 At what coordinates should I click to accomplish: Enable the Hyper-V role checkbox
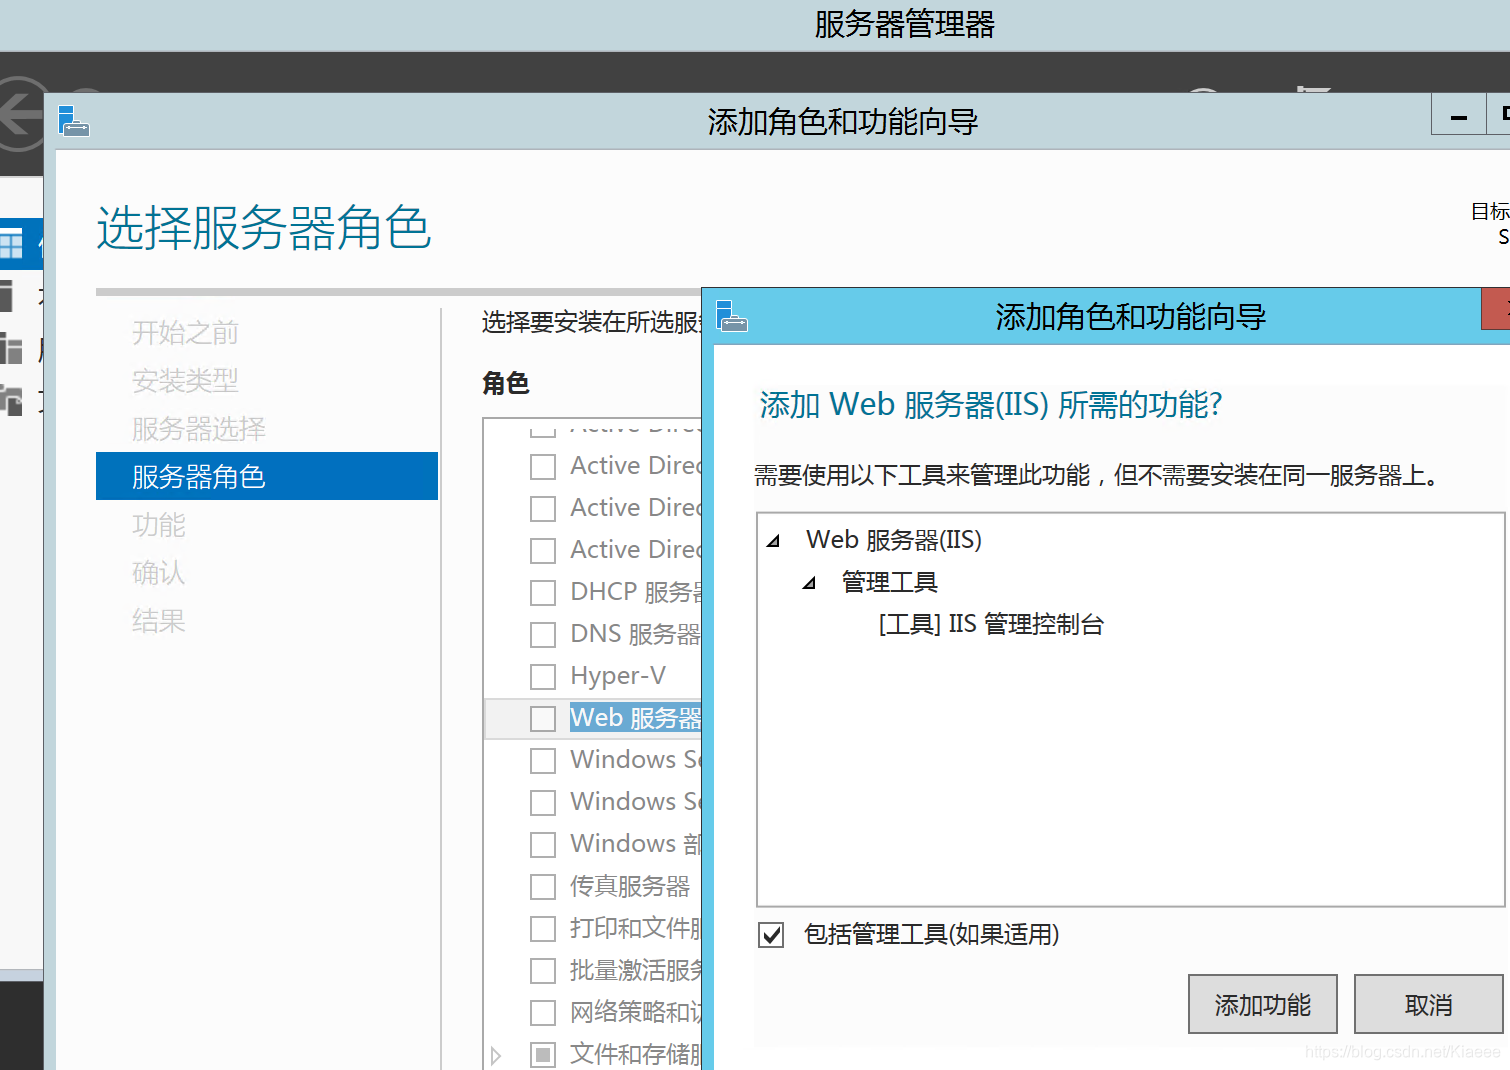[543, 677]
